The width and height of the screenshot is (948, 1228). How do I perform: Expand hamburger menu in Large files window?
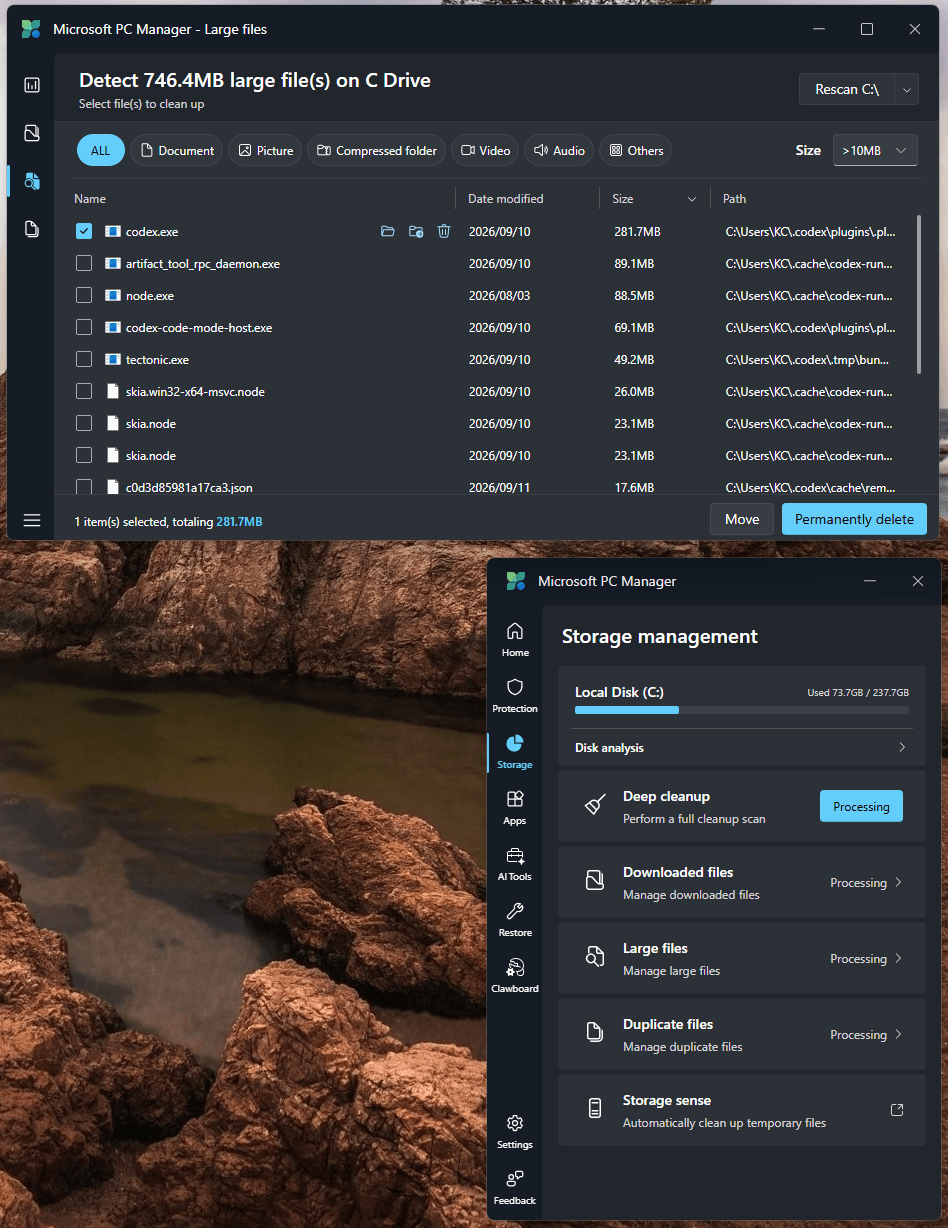(32, 520)
